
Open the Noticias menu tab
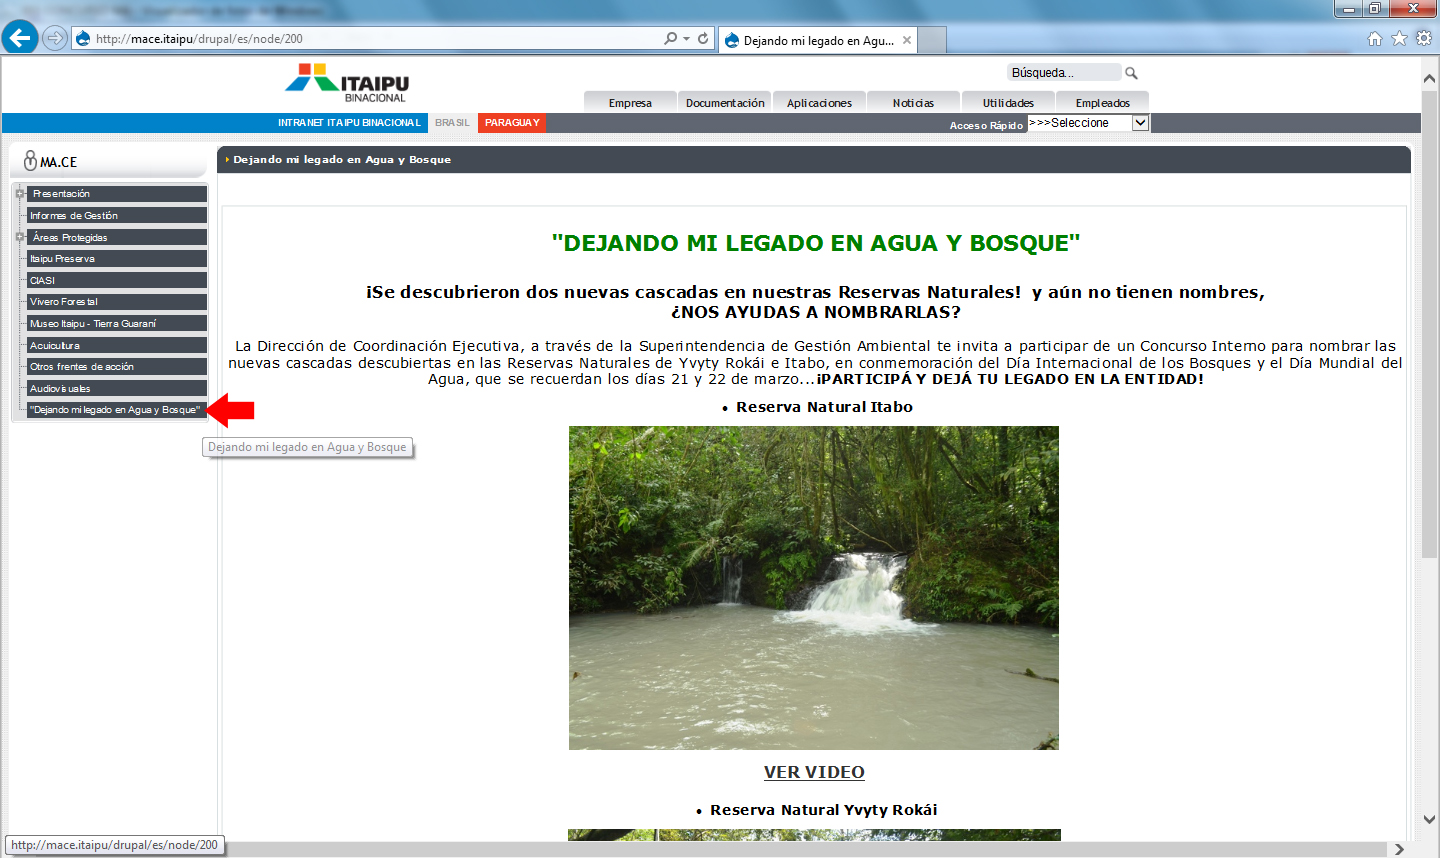click(913, 103)
